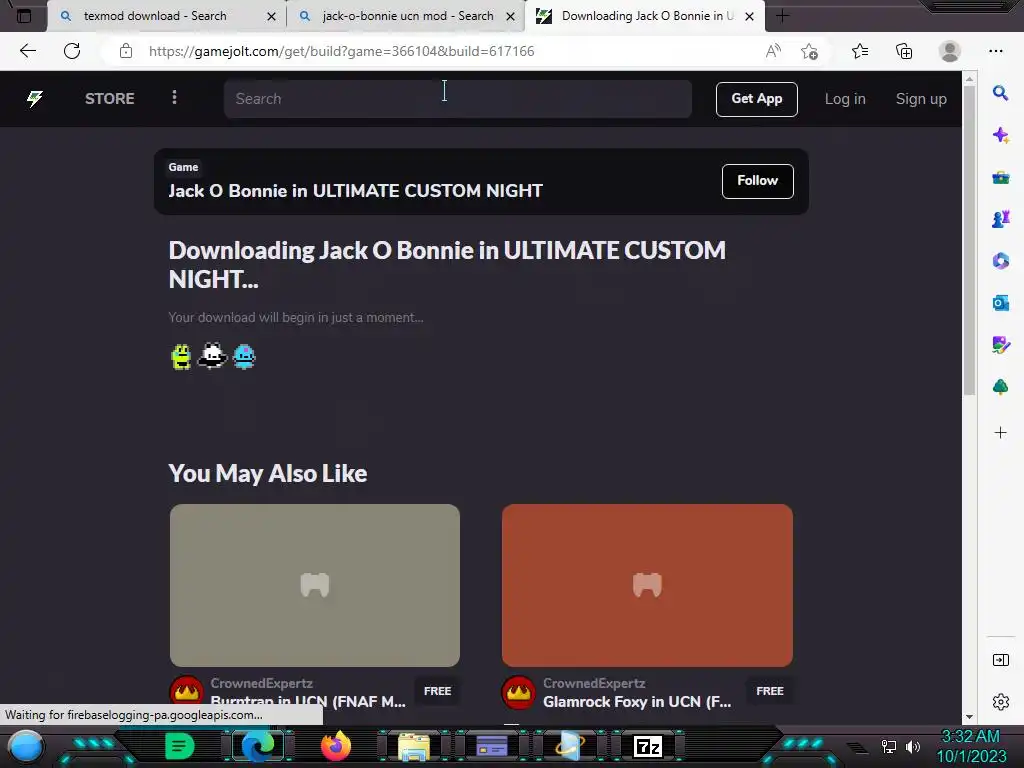
Task: Click the FREE tag on Burntrap in UCN
Action: point(438,691)
